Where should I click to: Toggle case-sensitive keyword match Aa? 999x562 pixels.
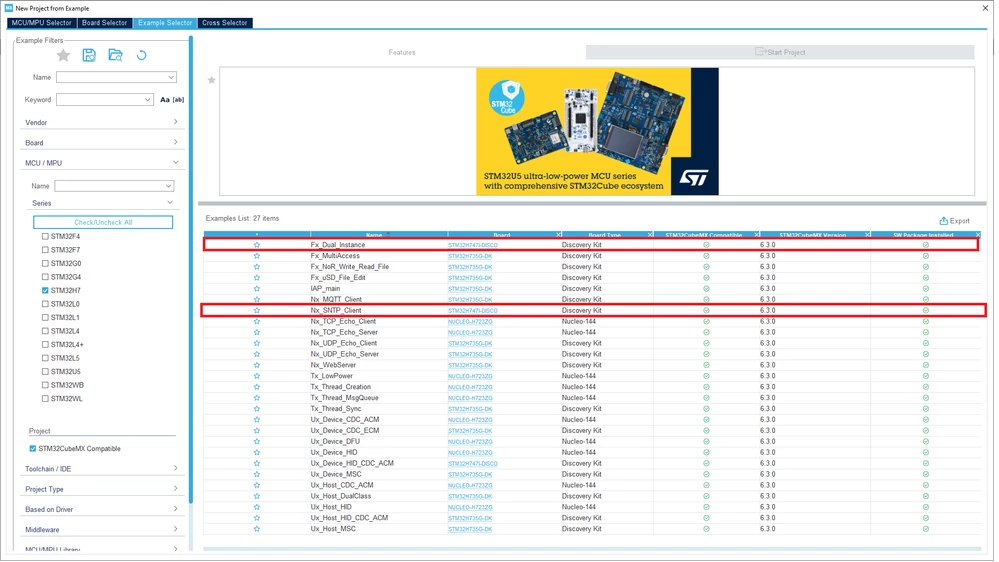point(165,99)
